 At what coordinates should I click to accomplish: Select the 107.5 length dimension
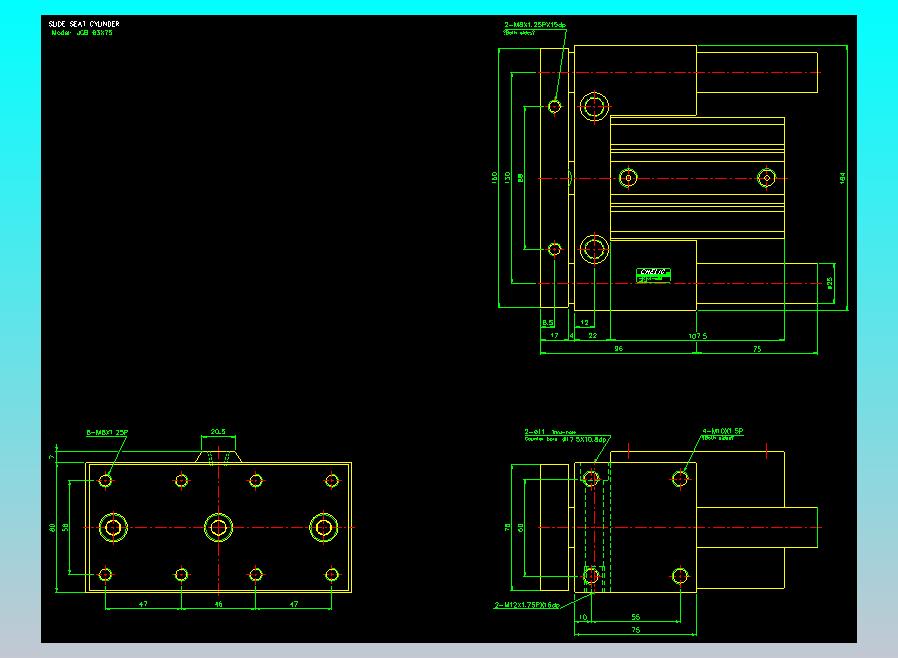point(698,336)
